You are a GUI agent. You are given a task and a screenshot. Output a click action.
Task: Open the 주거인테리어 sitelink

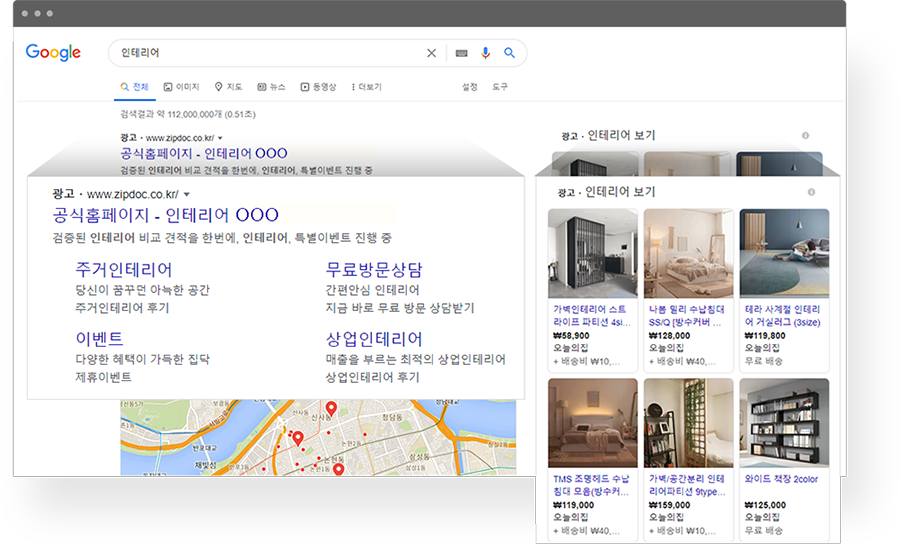(x=123, y=270)
